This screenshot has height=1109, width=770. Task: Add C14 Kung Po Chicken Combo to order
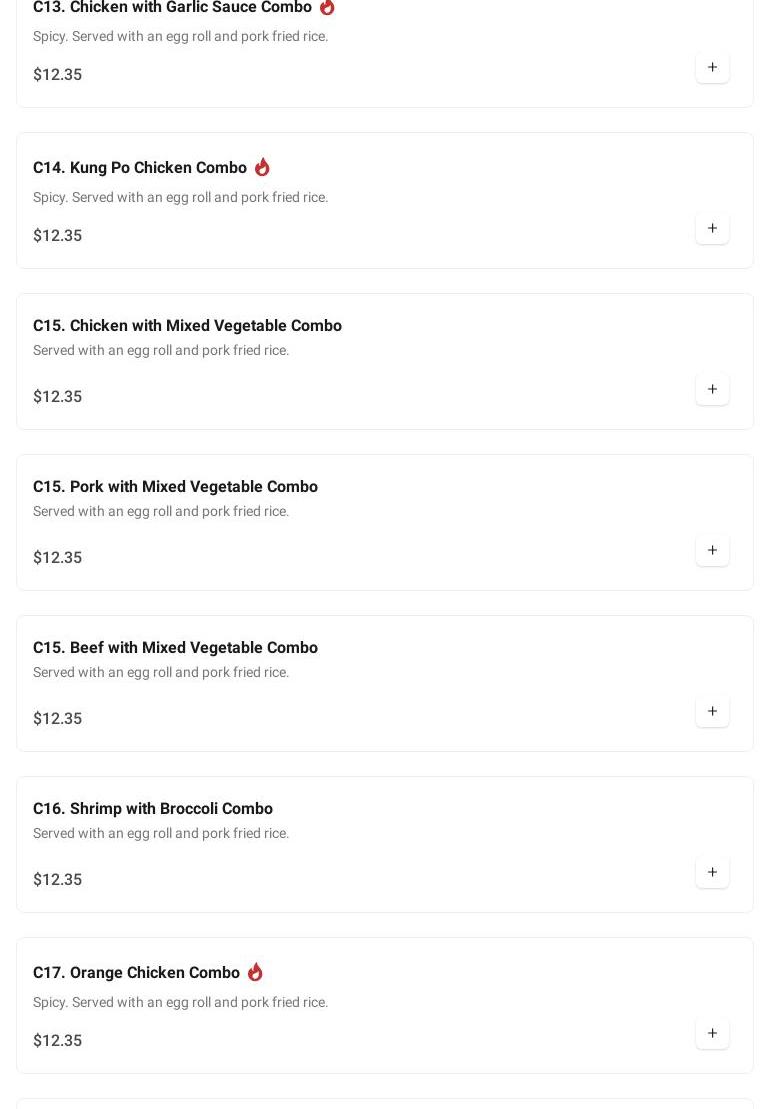(x=712, y=229)
